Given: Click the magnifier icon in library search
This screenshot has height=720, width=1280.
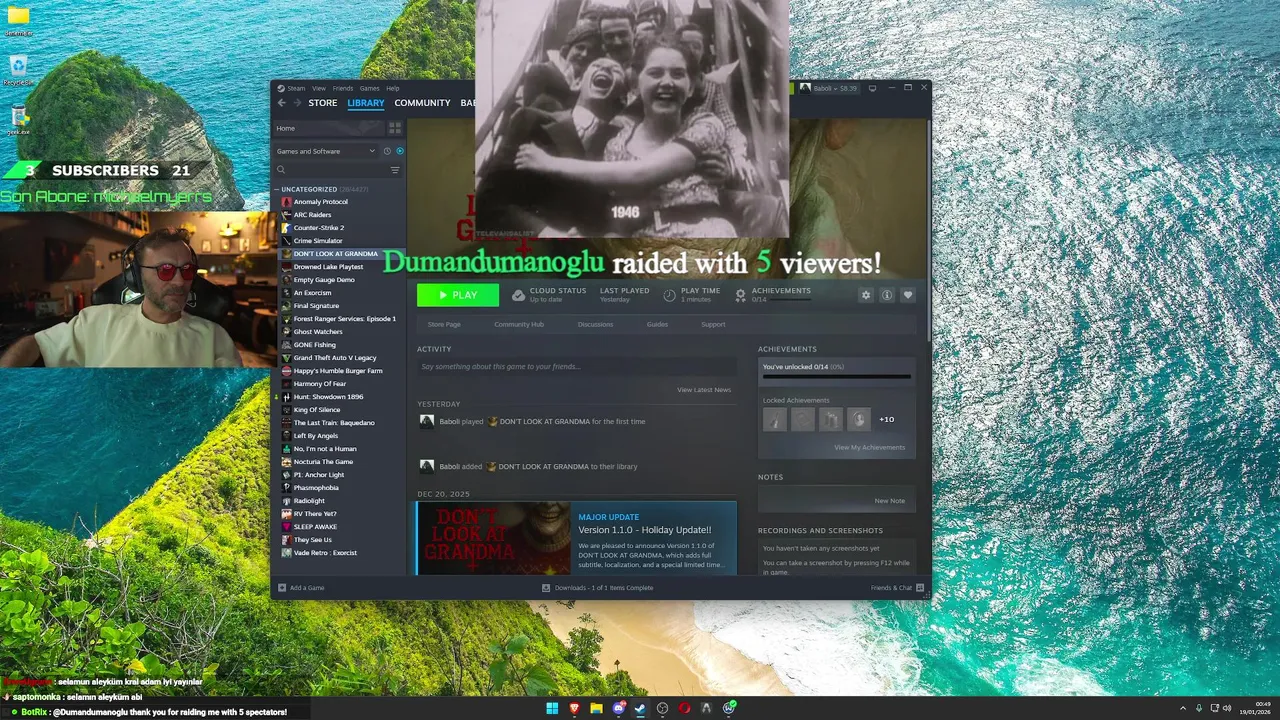Looking at the screenshot, I should [x=281, y=170].
